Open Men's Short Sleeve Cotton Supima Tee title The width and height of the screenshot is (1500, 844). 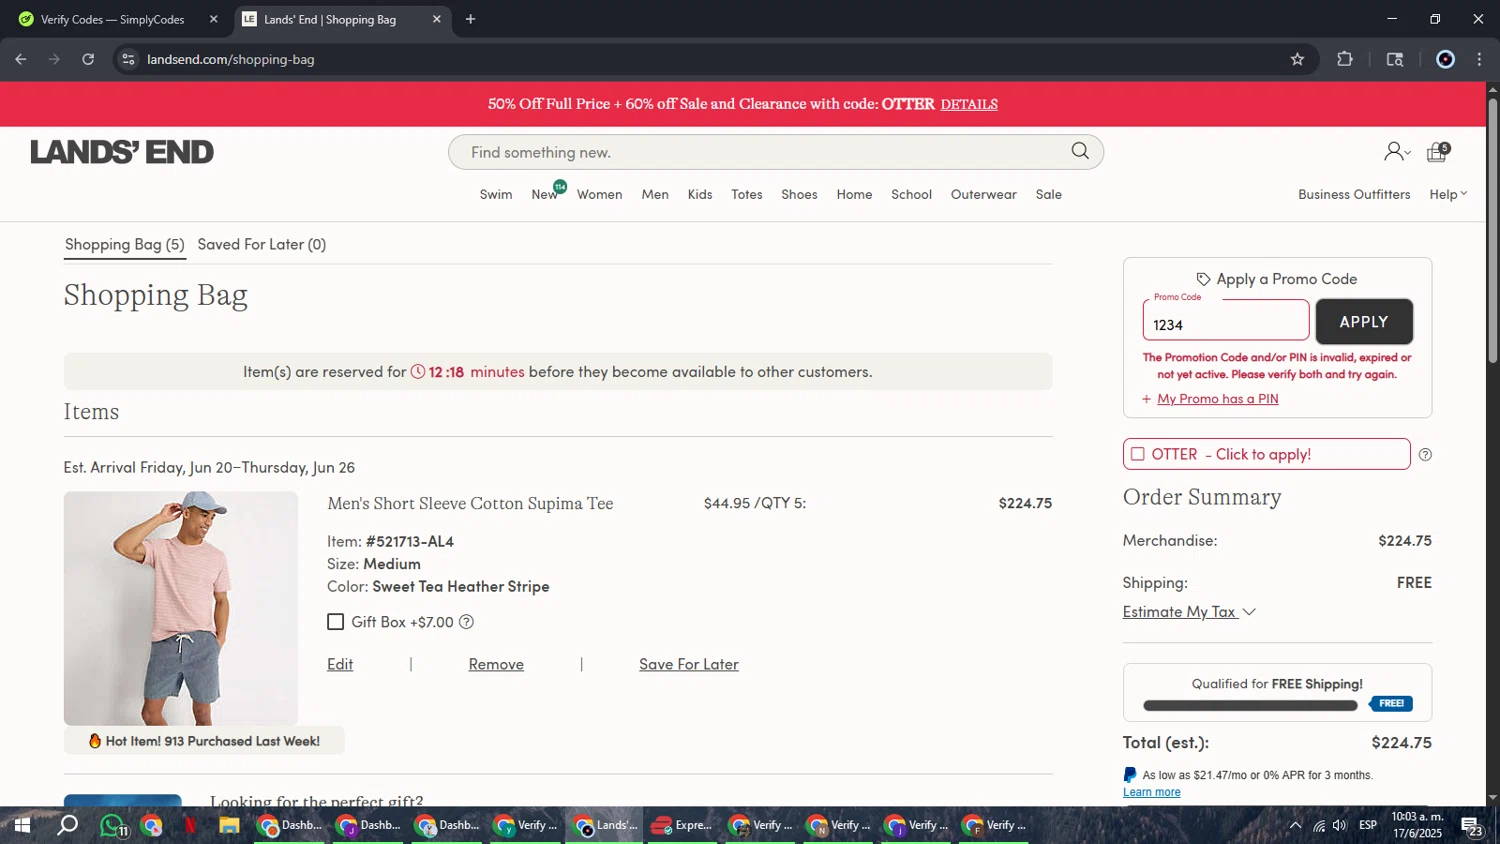click(470, 503)
